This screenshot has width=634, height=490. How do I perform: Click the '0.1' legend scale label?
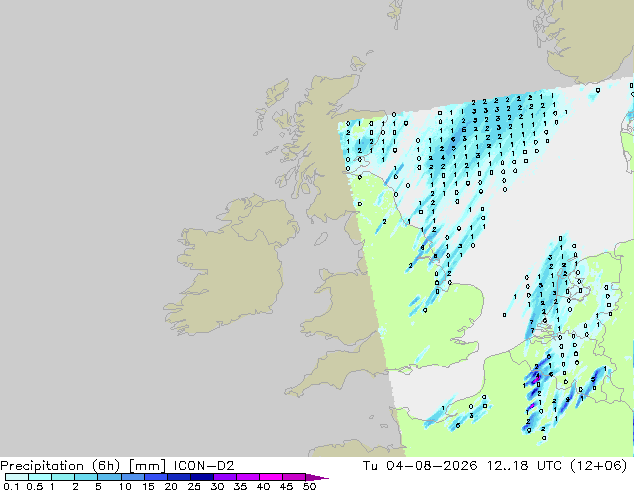(x=11, y=486)
